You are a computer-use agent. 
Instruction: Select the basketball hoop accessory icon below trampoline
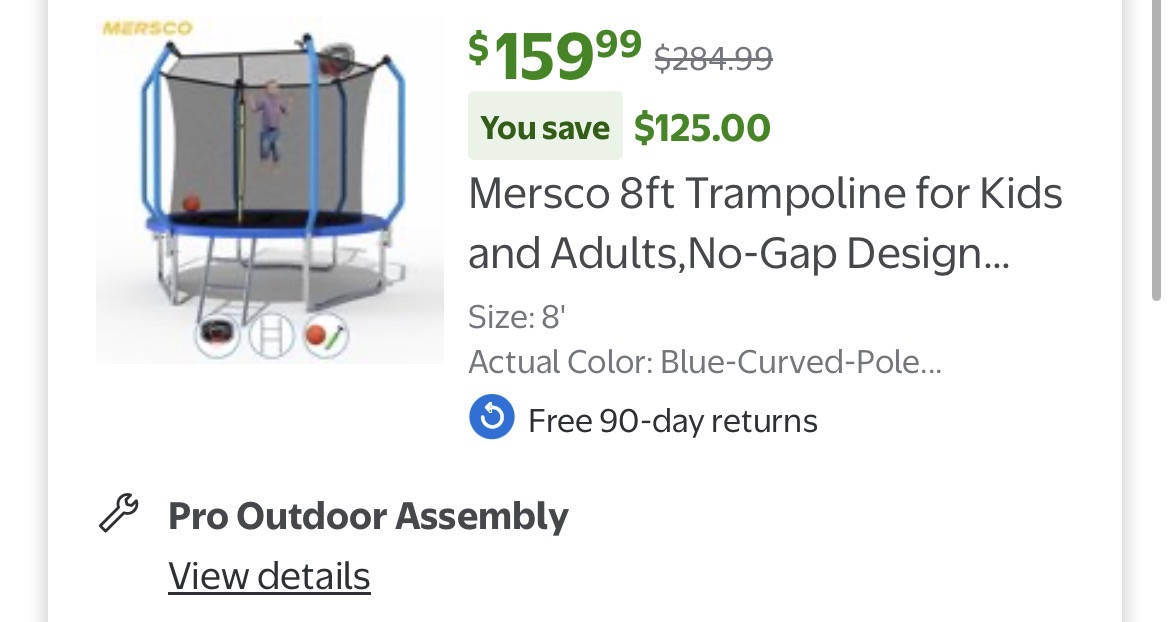(217, 335)
